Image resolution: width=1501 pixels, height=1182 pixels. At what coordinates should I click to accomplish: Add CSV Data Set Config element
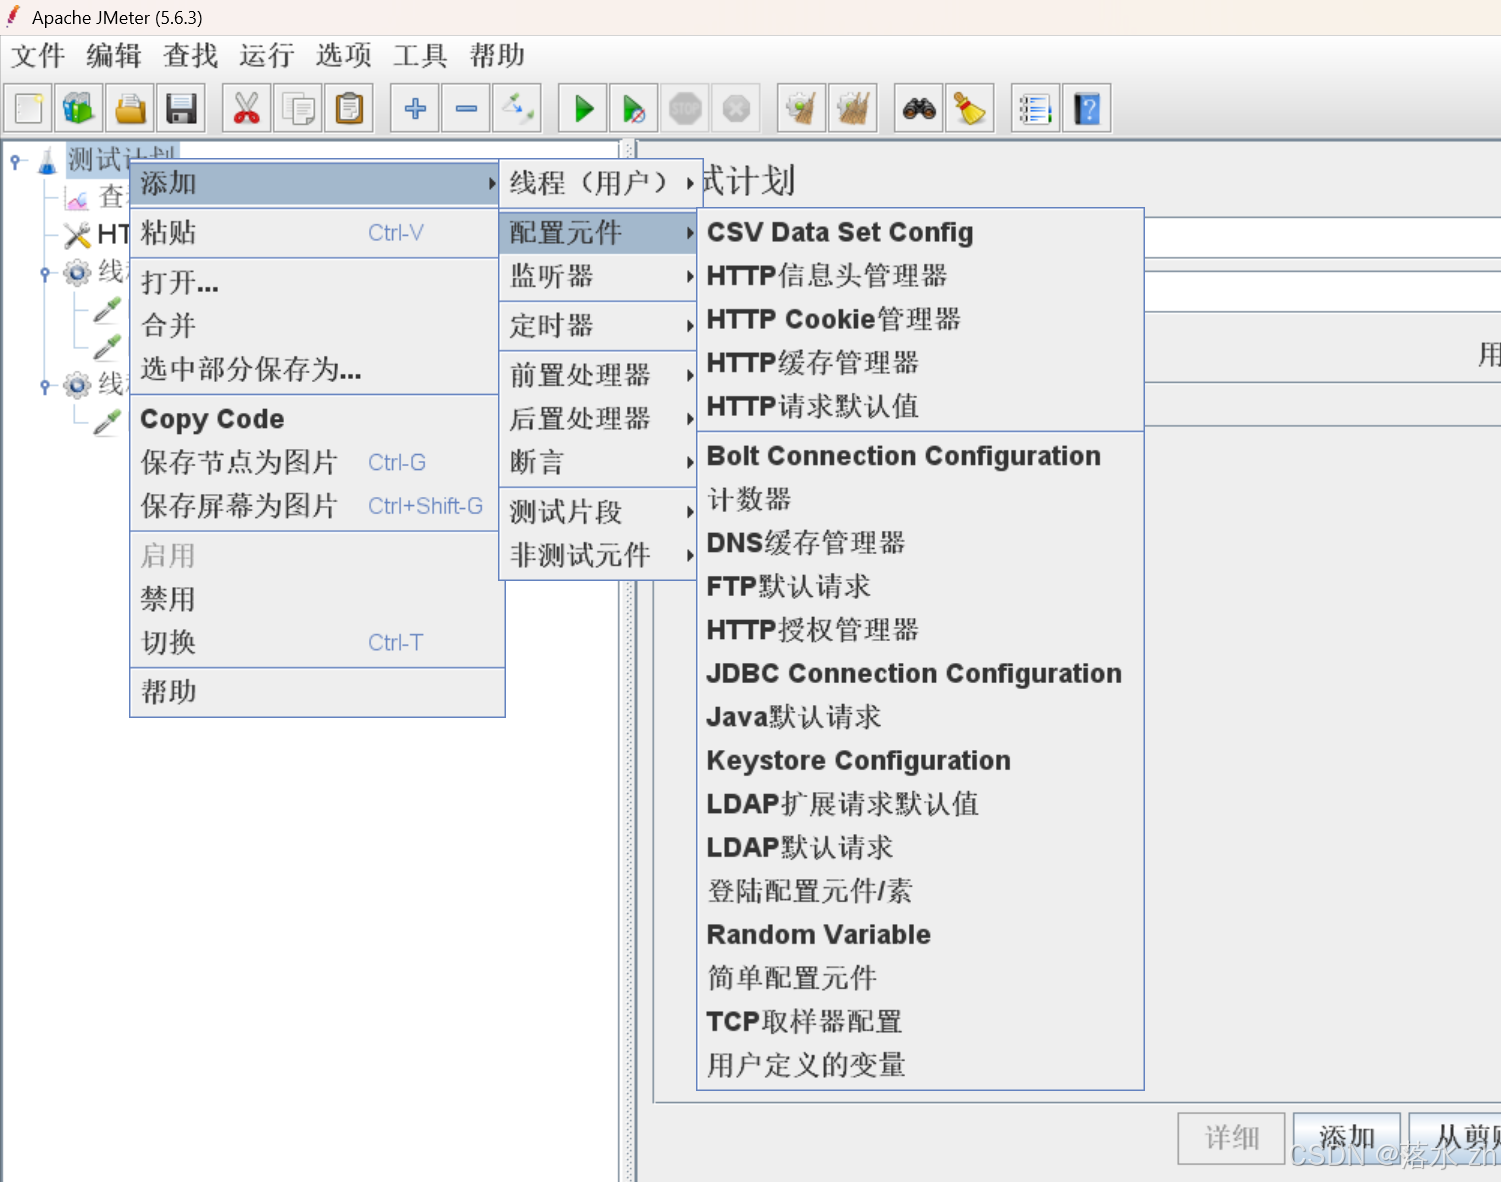[920, 232]
